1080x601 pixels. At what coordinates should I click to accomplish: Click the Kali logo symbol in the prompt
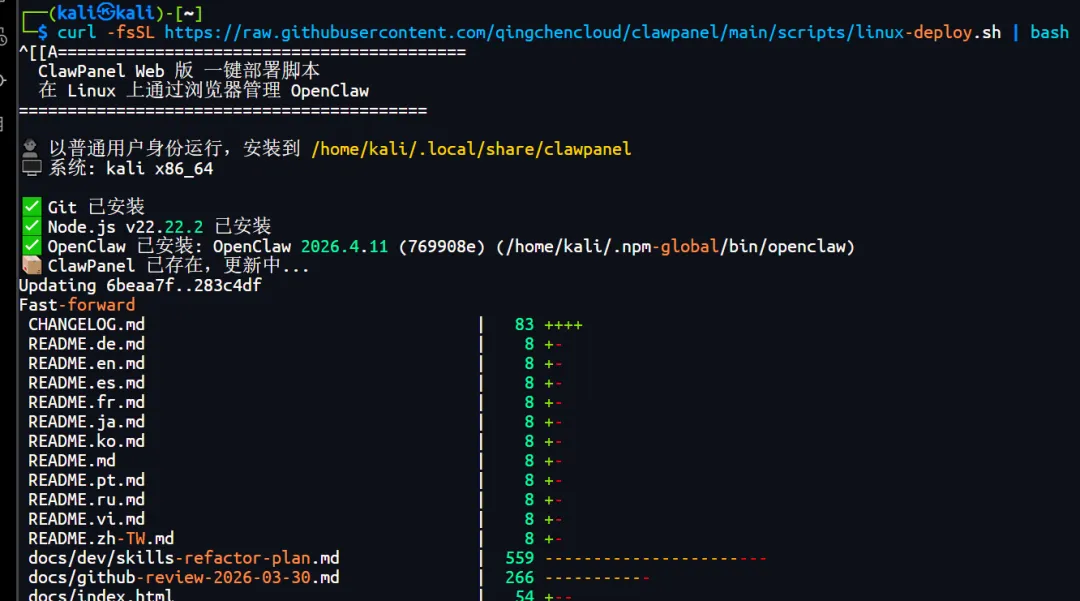click(105, 12)
